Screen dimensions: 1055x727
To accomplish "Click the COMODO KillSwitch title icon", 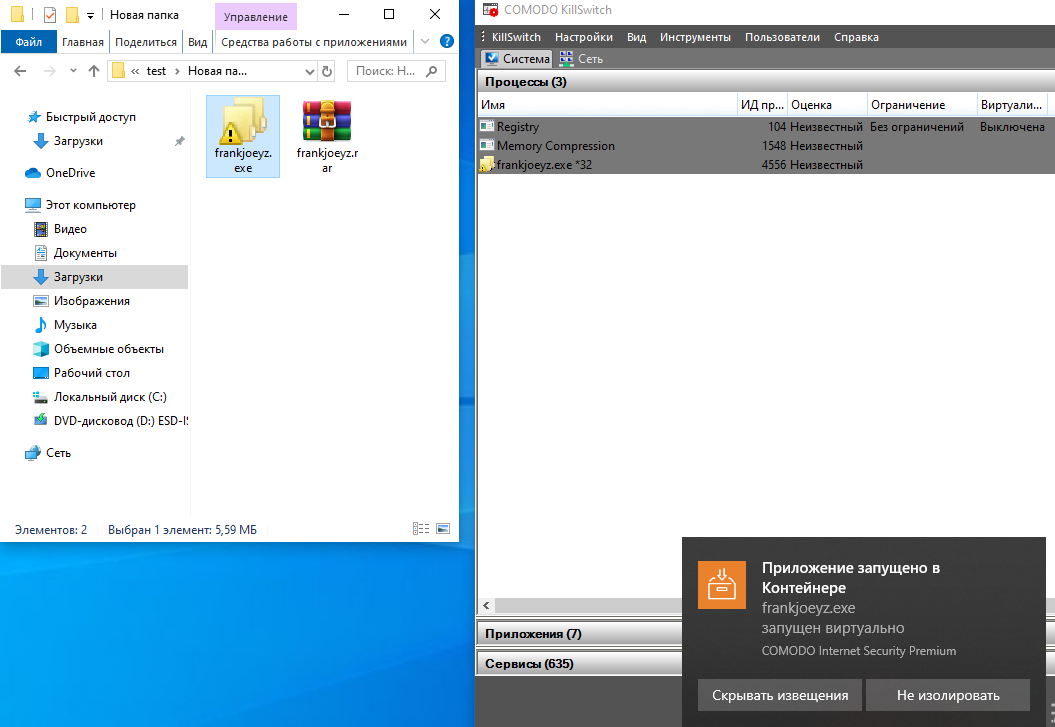I will [x=490, y=10].
